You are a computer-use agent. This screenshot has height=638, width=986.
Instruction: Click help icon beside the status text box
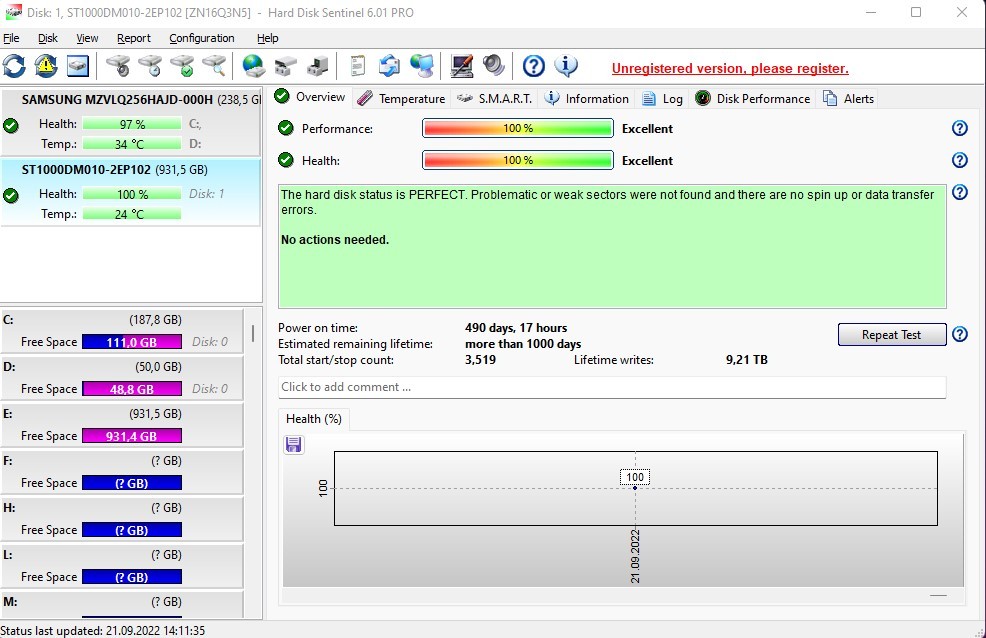(x=960, y=192)
